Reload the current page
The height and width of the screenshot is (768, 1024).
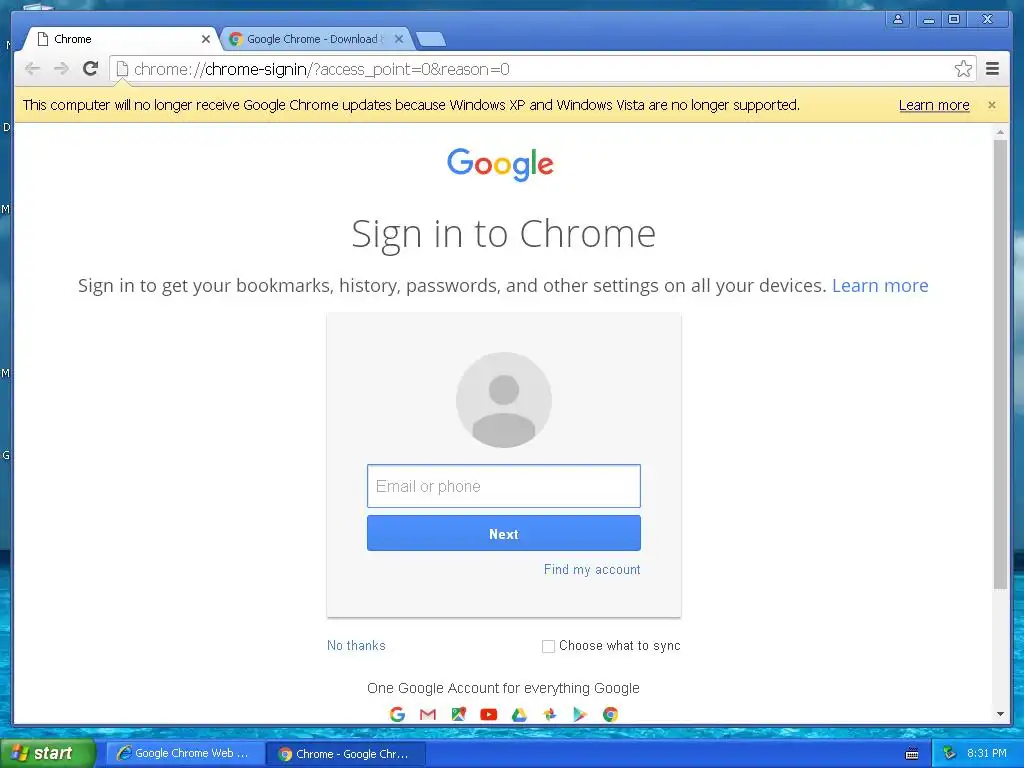[x=91, y=69]
